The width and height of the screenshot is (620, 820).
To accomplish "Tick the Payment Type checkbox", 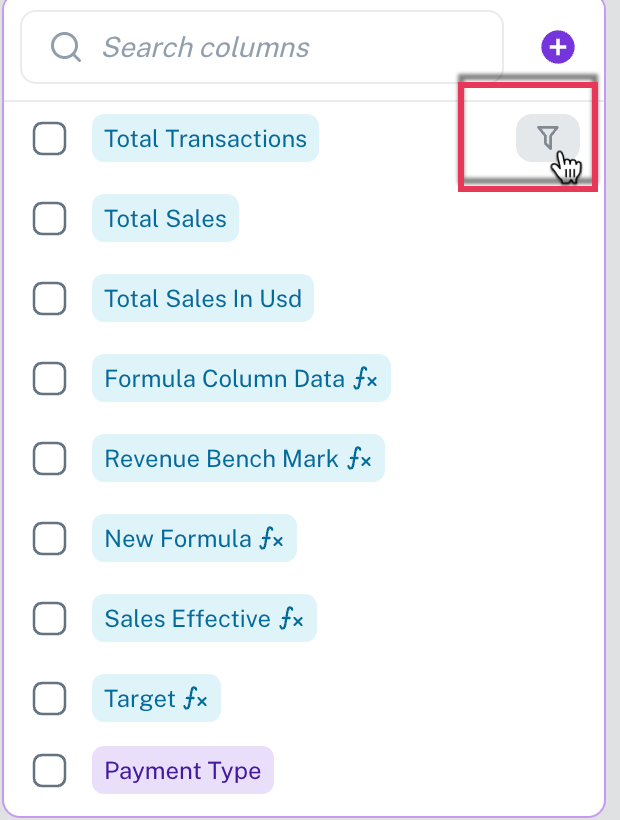I will tap(50, 770).
